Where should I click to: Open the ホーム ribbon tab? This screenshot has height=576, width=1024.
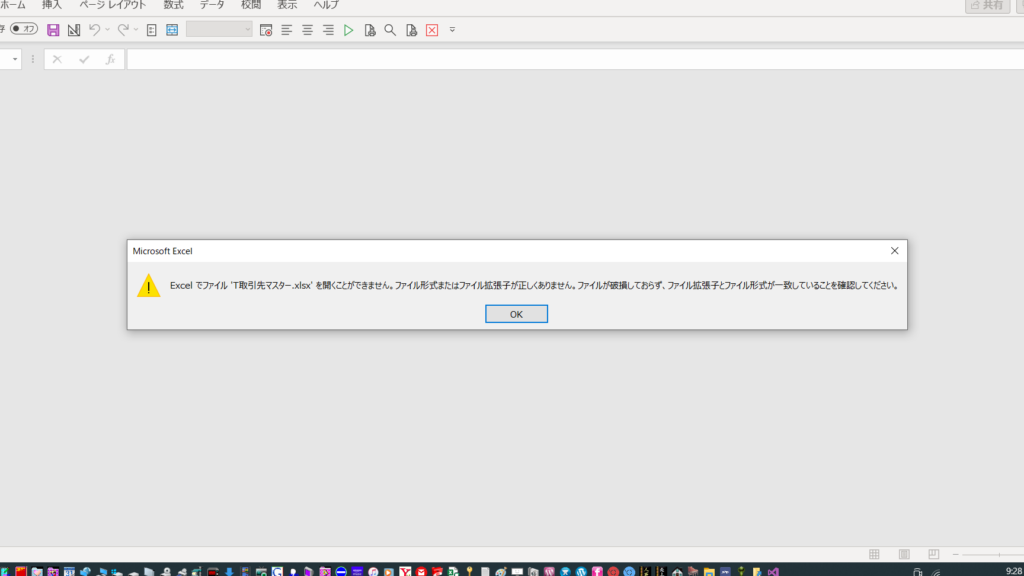pos(13,5)
